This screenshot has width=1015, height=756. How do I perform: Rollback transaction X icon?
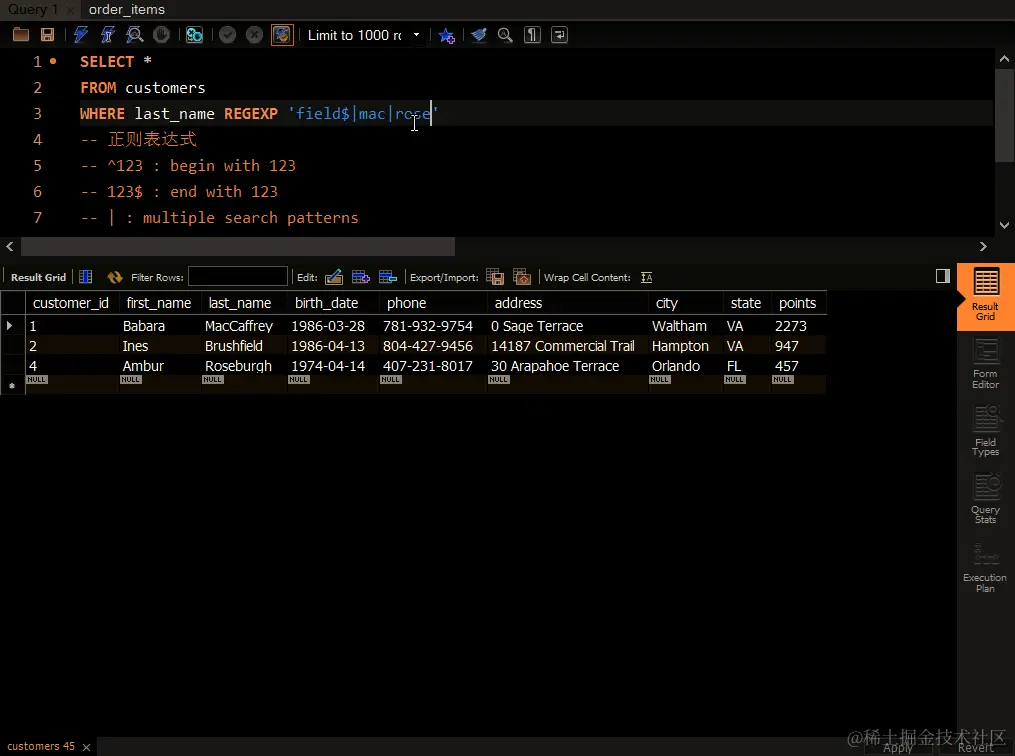tap(254, 35)
